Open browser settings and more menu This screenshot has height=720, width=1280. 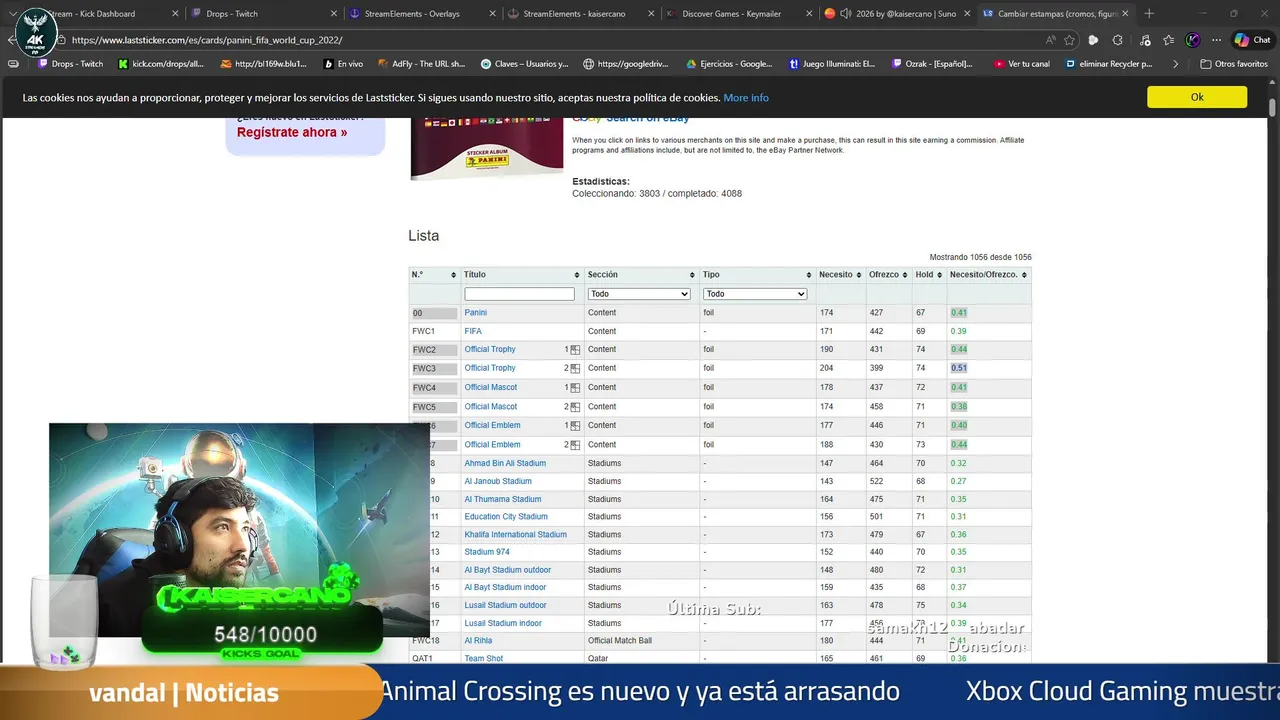(1216, 40)
